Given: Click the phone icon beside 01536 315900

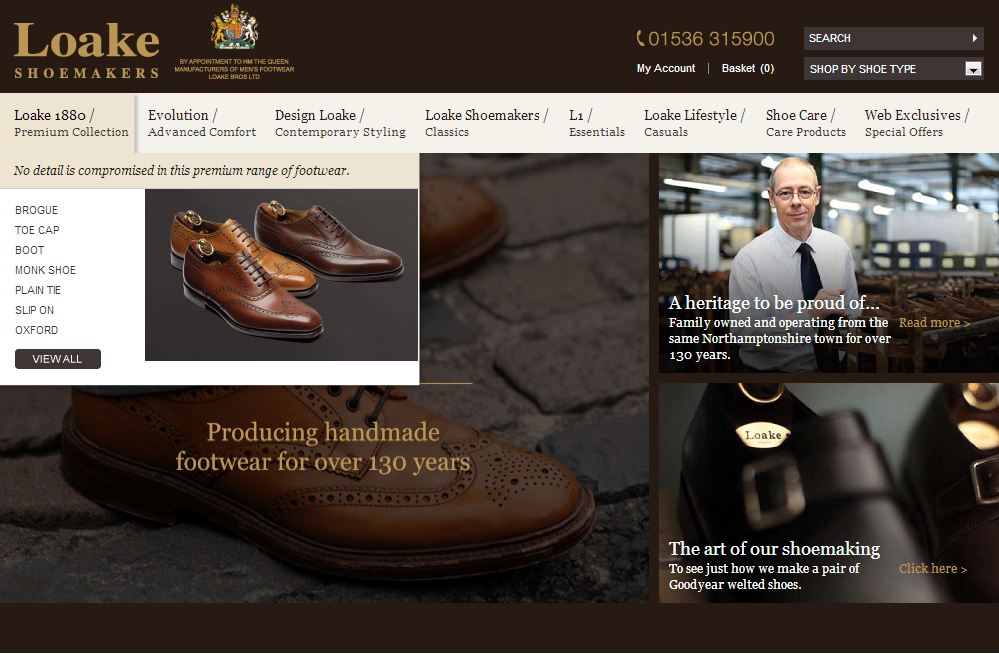Looking at the screenshot, I should [x=640, y=39].
